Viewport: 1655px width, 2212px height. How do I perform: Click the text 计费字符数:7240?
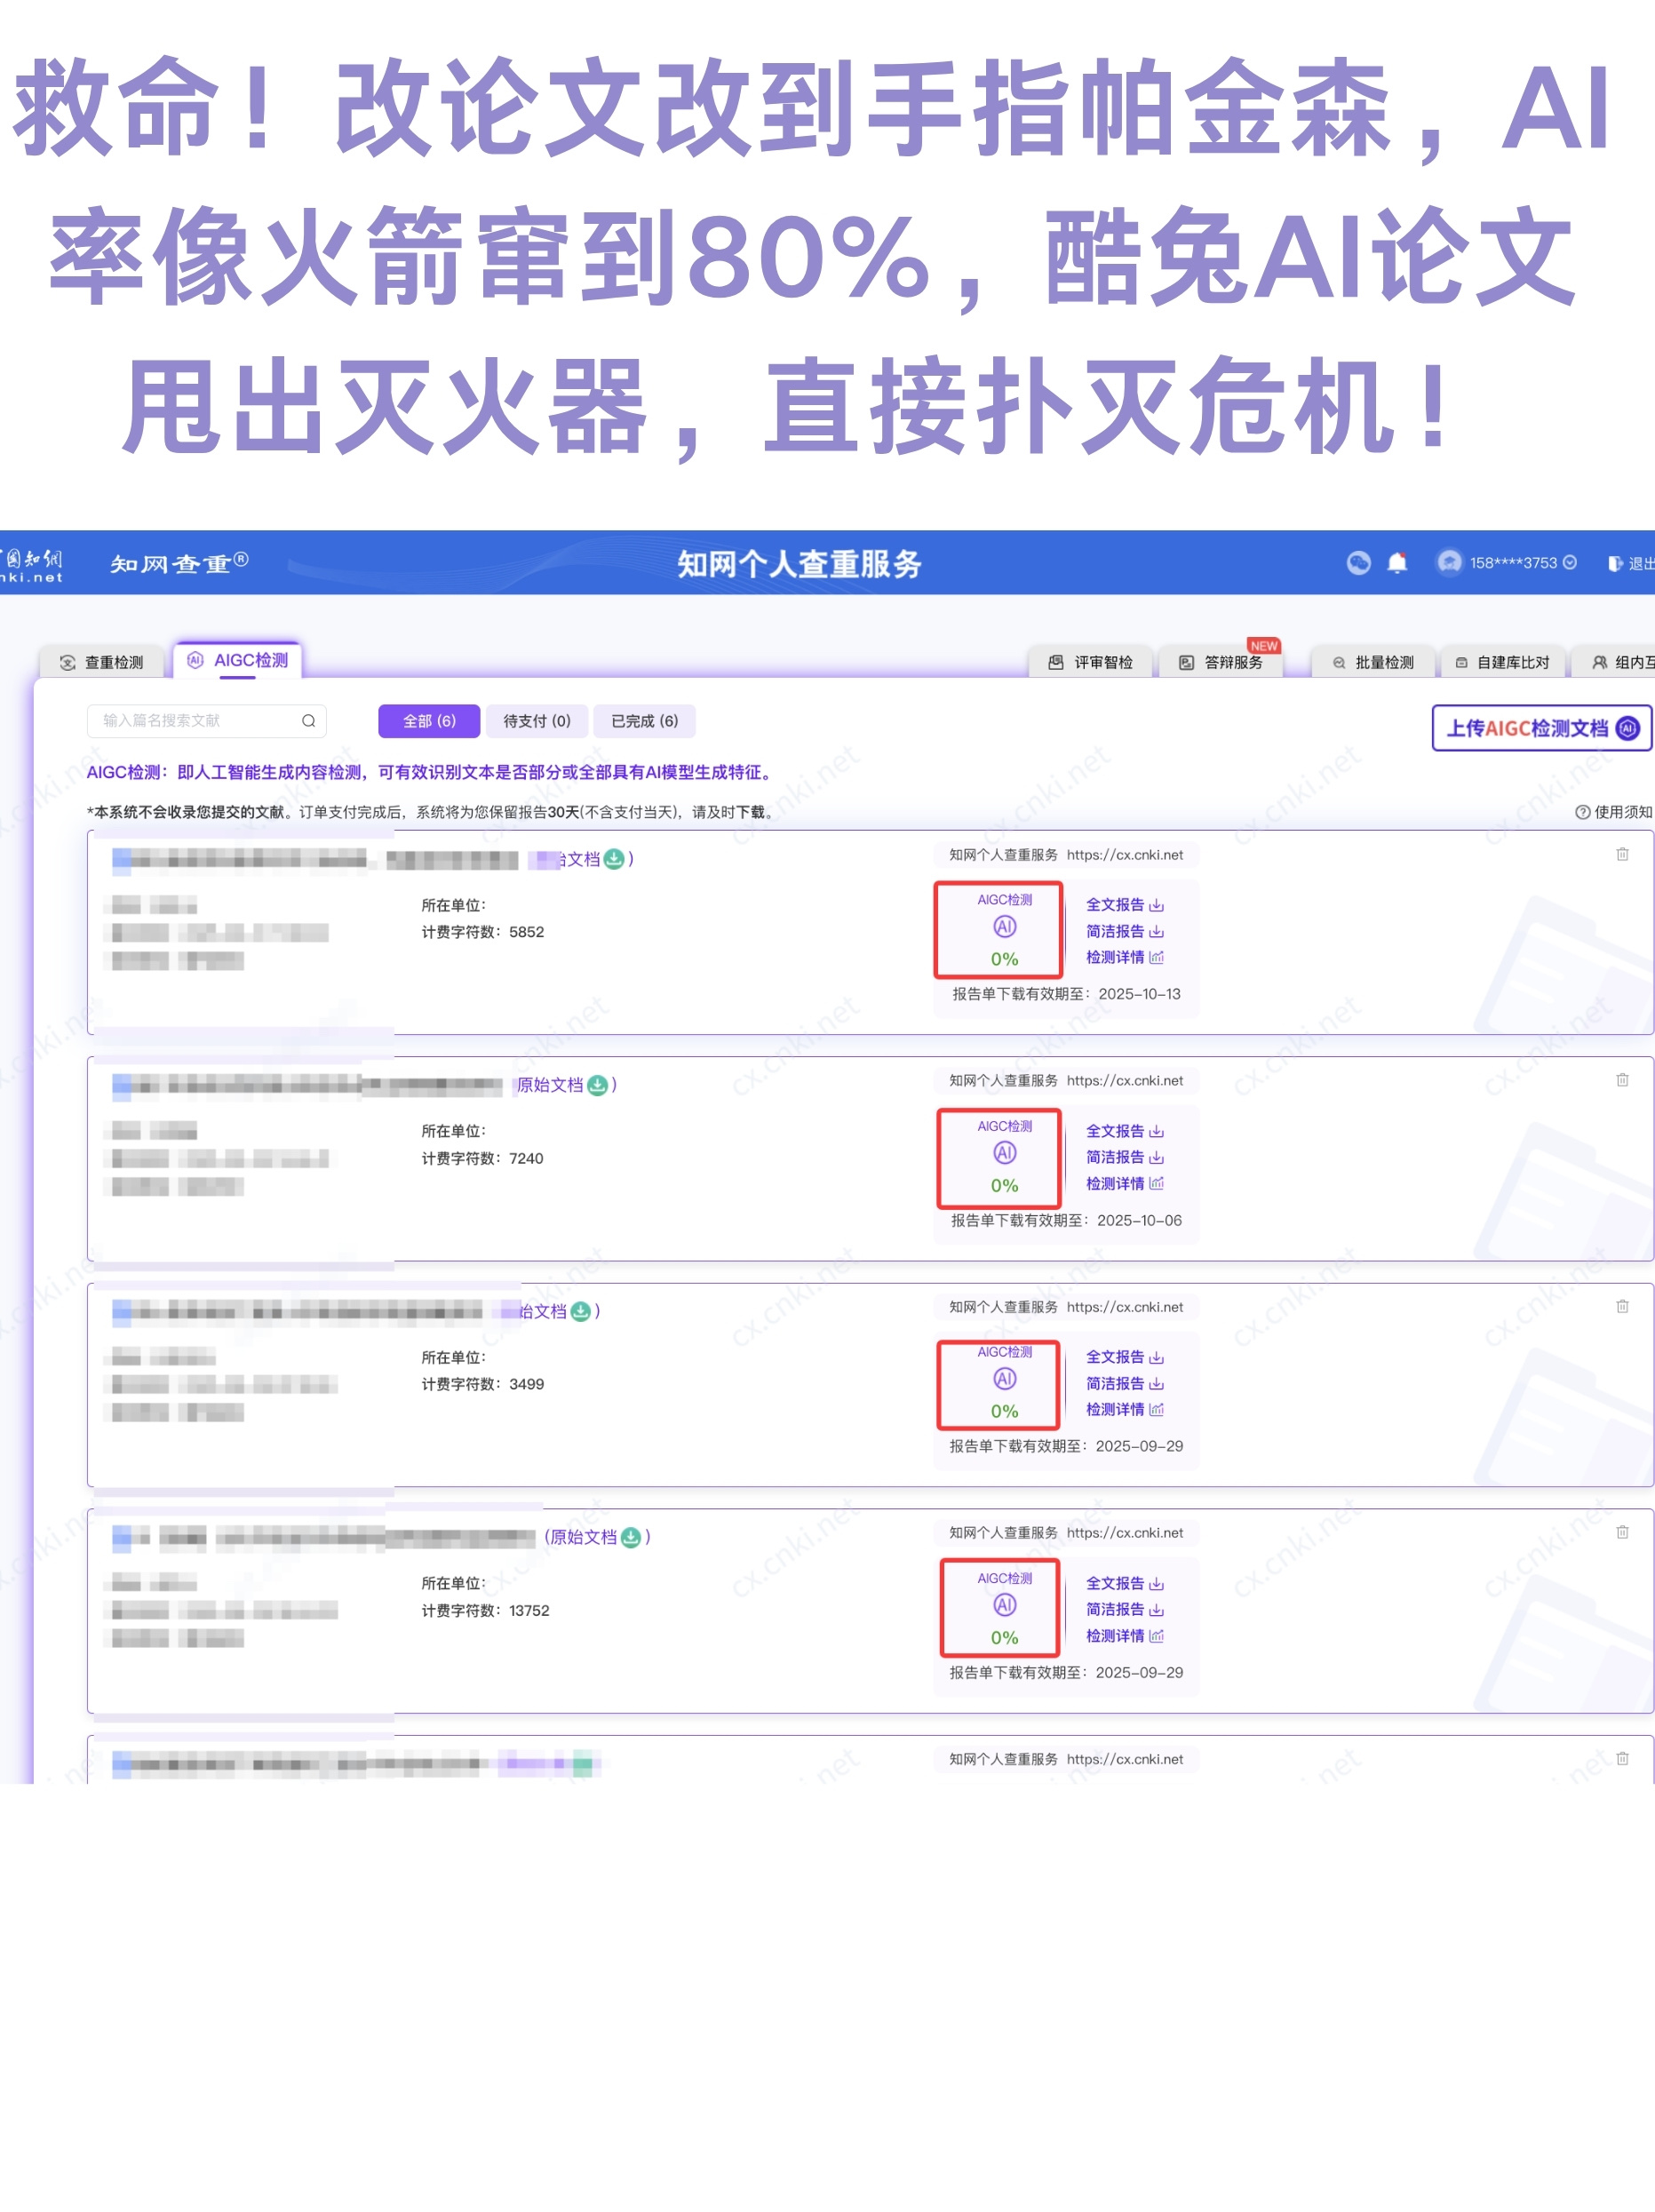tap(483, 1158)
